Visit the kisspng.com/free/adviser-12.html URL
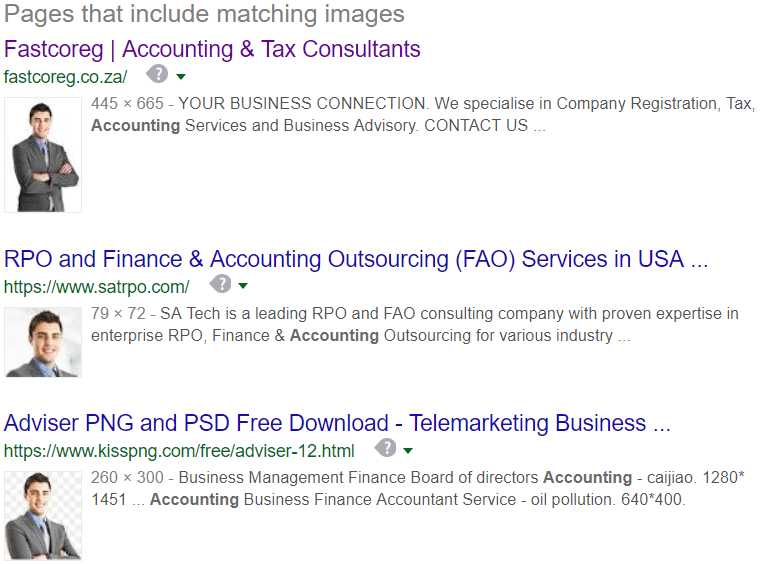The image size is (762, 564). (179, 451)
